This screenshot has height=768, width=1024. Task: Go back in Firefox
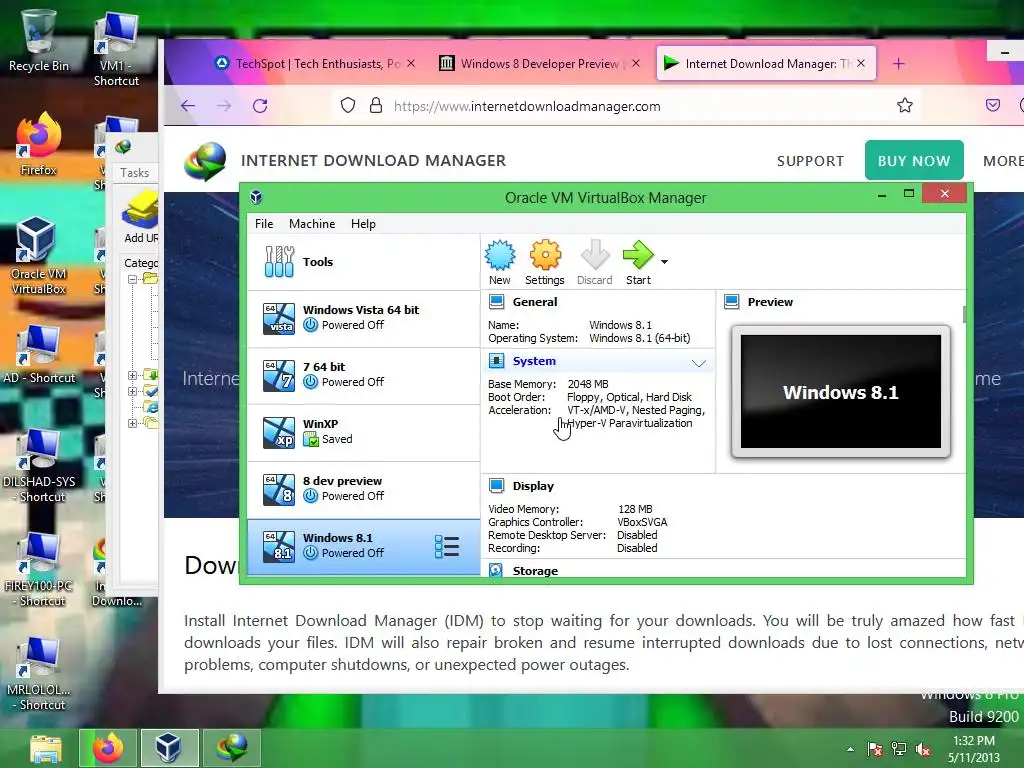(x=188, y=106)
